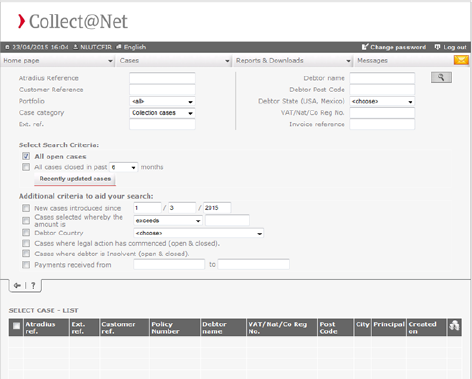This screenshot has height=379, width=472.
Task: Click the icon in the table header's last column
Action: coord(454,325)
